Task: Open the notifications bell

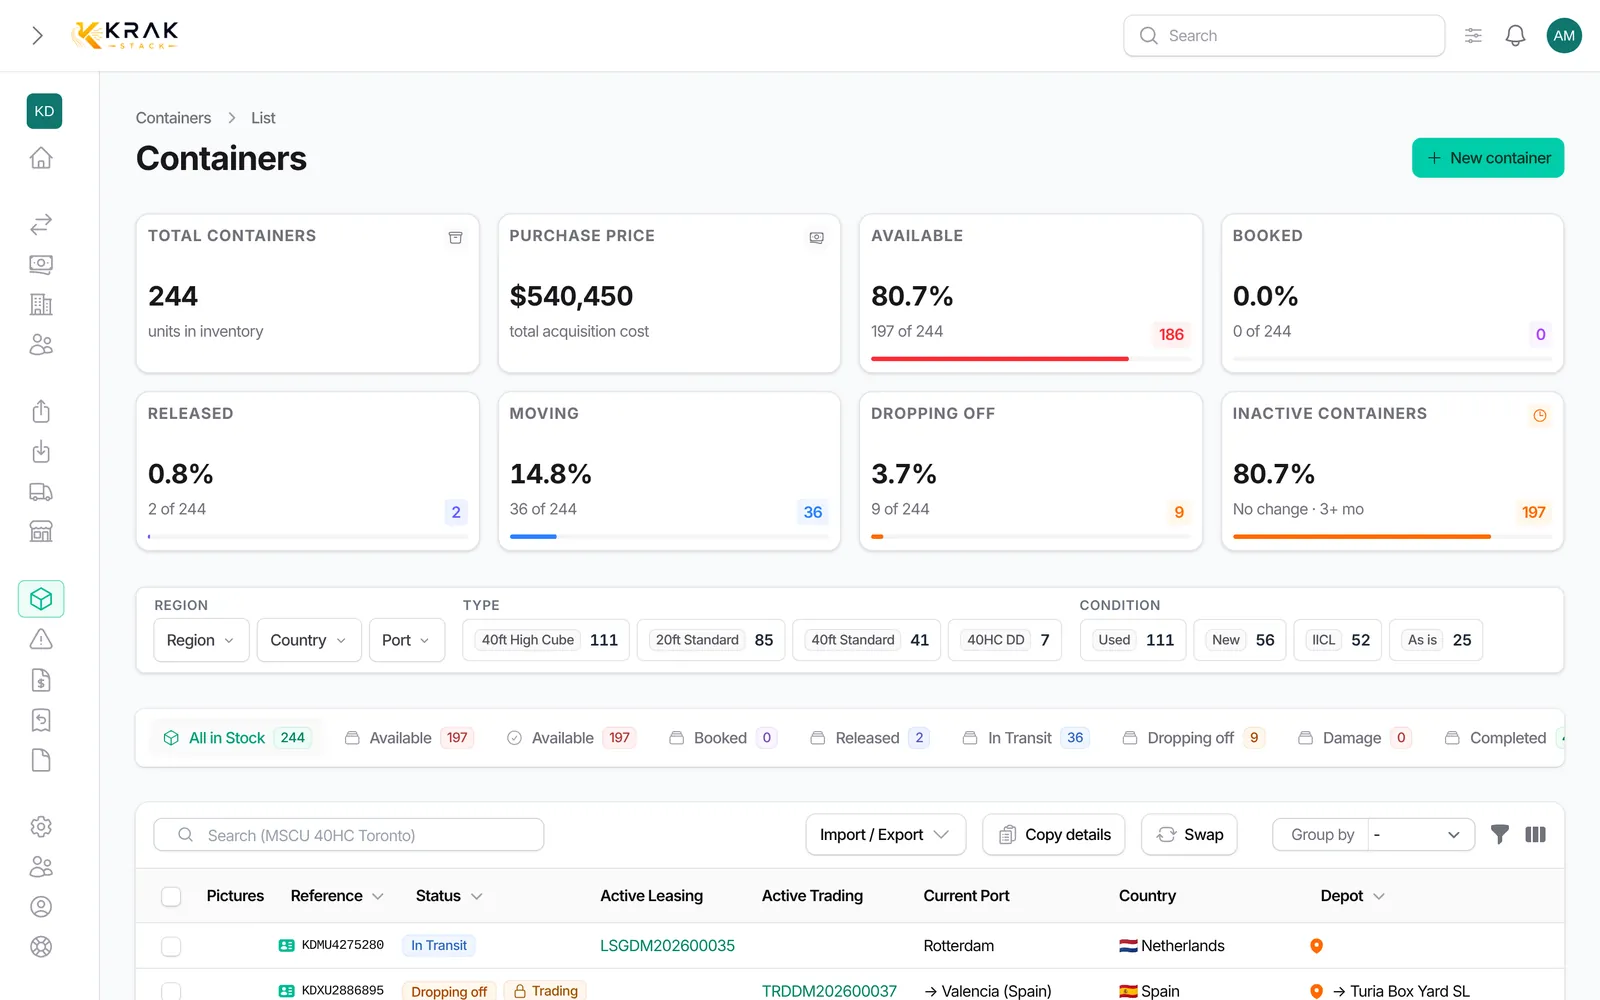Action: 1515,36
